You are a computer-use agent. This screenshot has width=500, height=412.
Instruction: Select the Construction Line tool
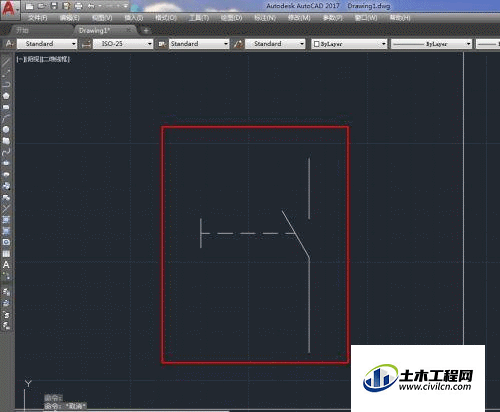click(6, 73)
